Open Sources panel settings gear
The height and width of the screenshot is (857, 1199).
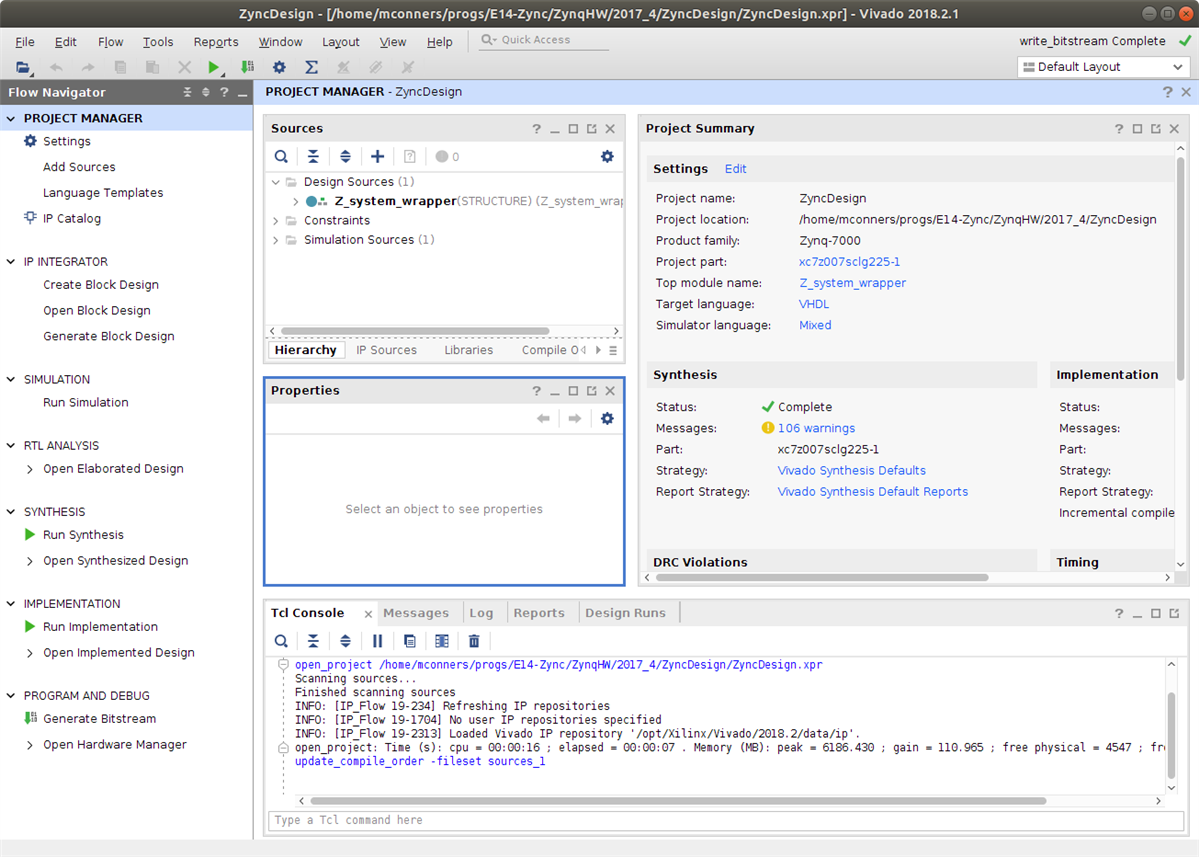point(607,156)
